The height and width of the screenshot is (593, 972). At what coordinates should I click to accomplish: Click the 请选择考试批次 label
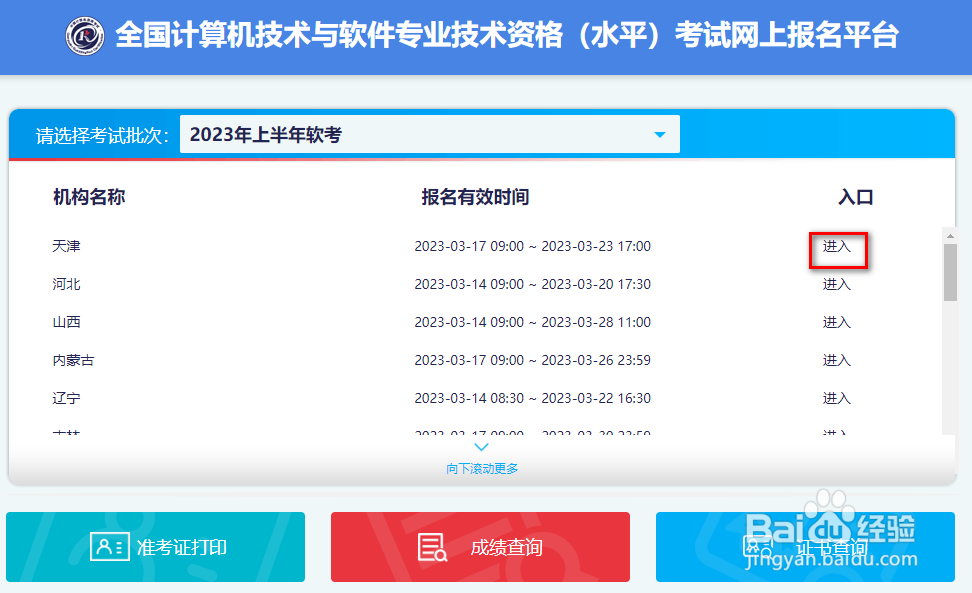tap(102, 135)
